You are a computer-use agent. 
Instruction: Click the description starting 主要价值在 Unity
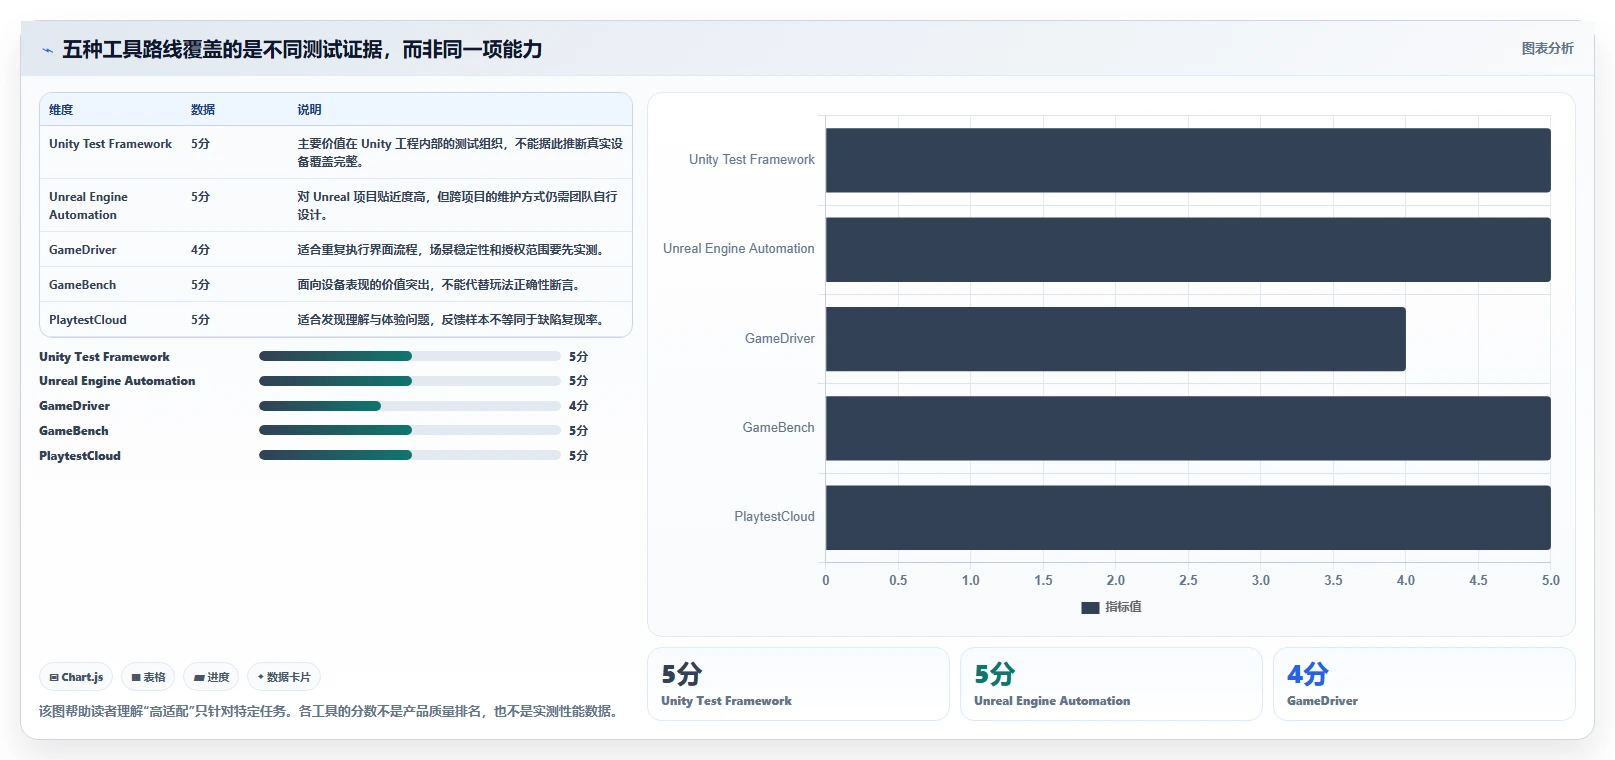tap(460, 152)
